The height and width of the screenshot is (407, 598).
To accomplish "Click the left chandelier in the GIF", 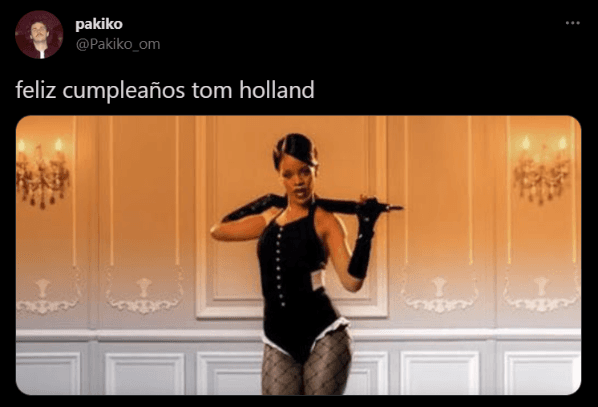I will (x=42, y=174).
